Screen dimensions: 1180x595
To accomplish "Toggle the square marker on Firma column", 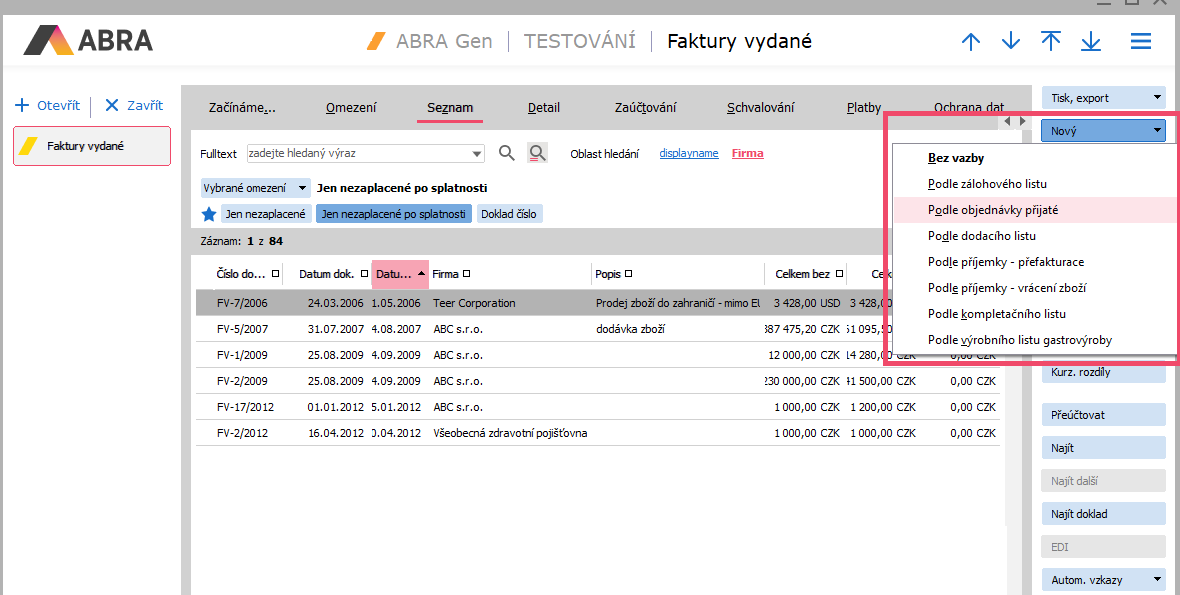I will click(467, 274).
